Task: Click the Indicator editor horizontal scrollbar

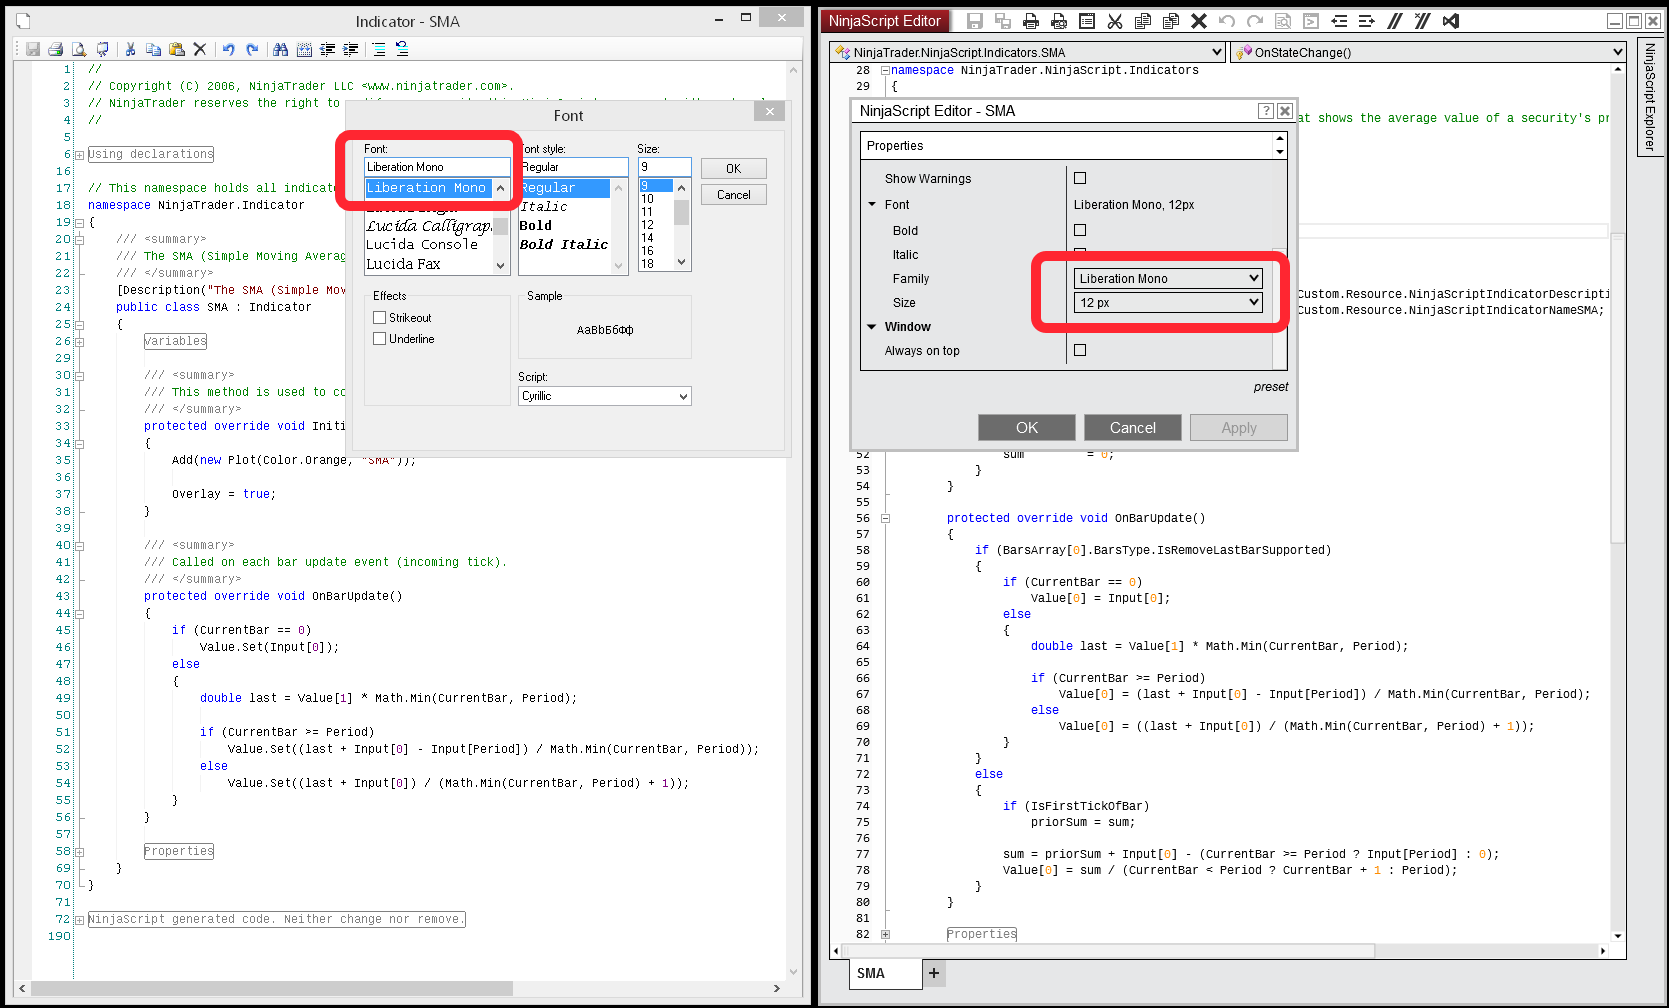Action: pyautogui.click(x=270, y=988)
